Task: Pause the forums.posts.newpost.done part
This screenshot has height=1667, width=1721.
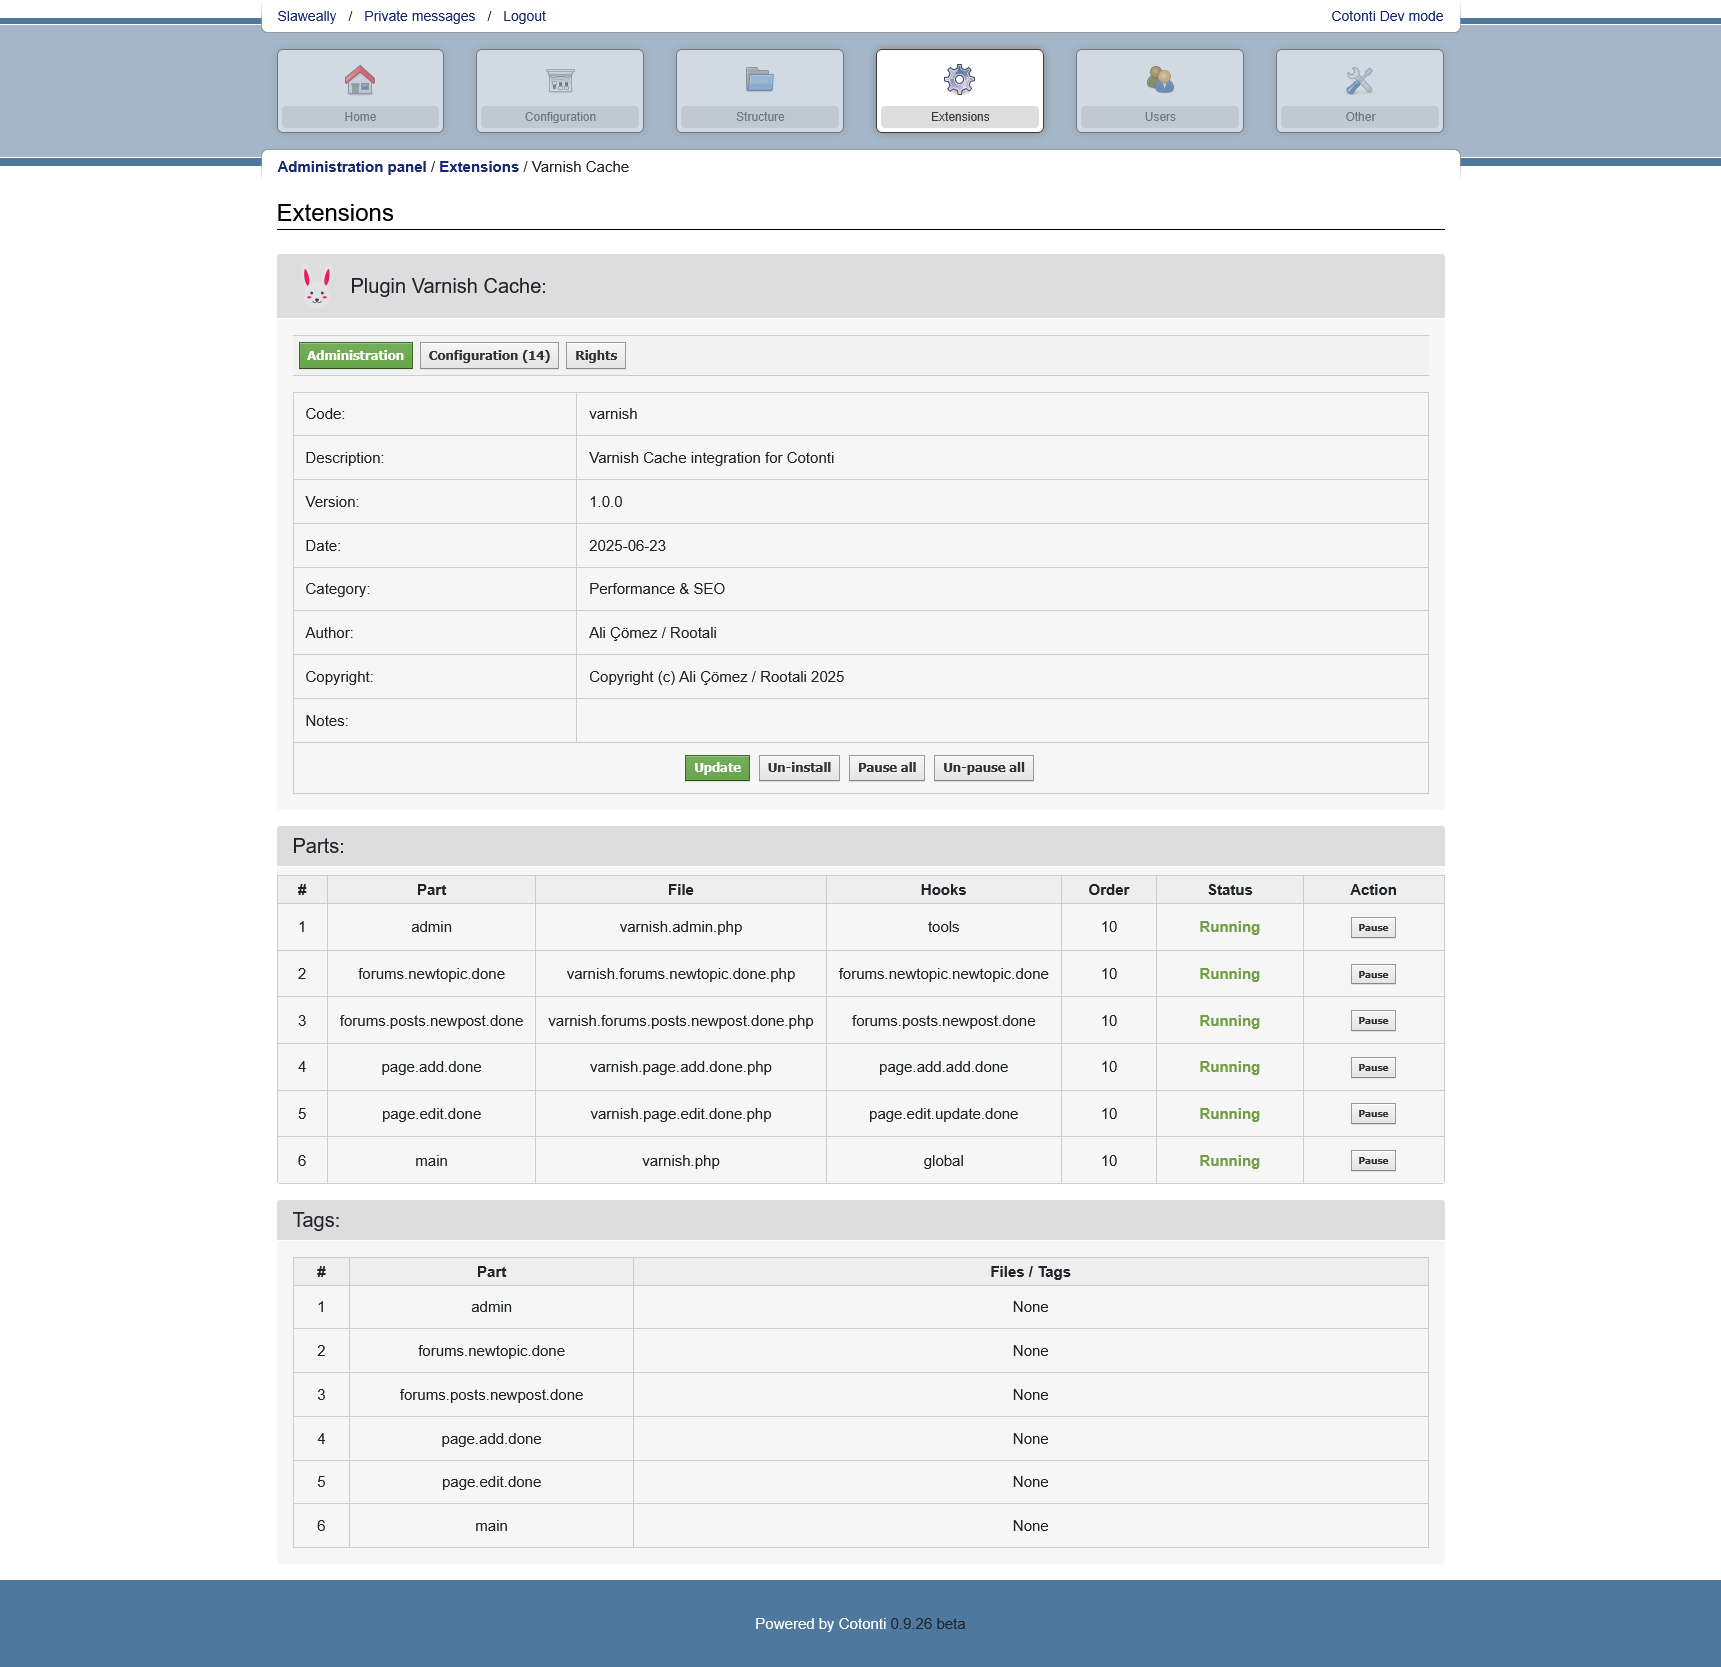Action: [x=1373, y=1021]
